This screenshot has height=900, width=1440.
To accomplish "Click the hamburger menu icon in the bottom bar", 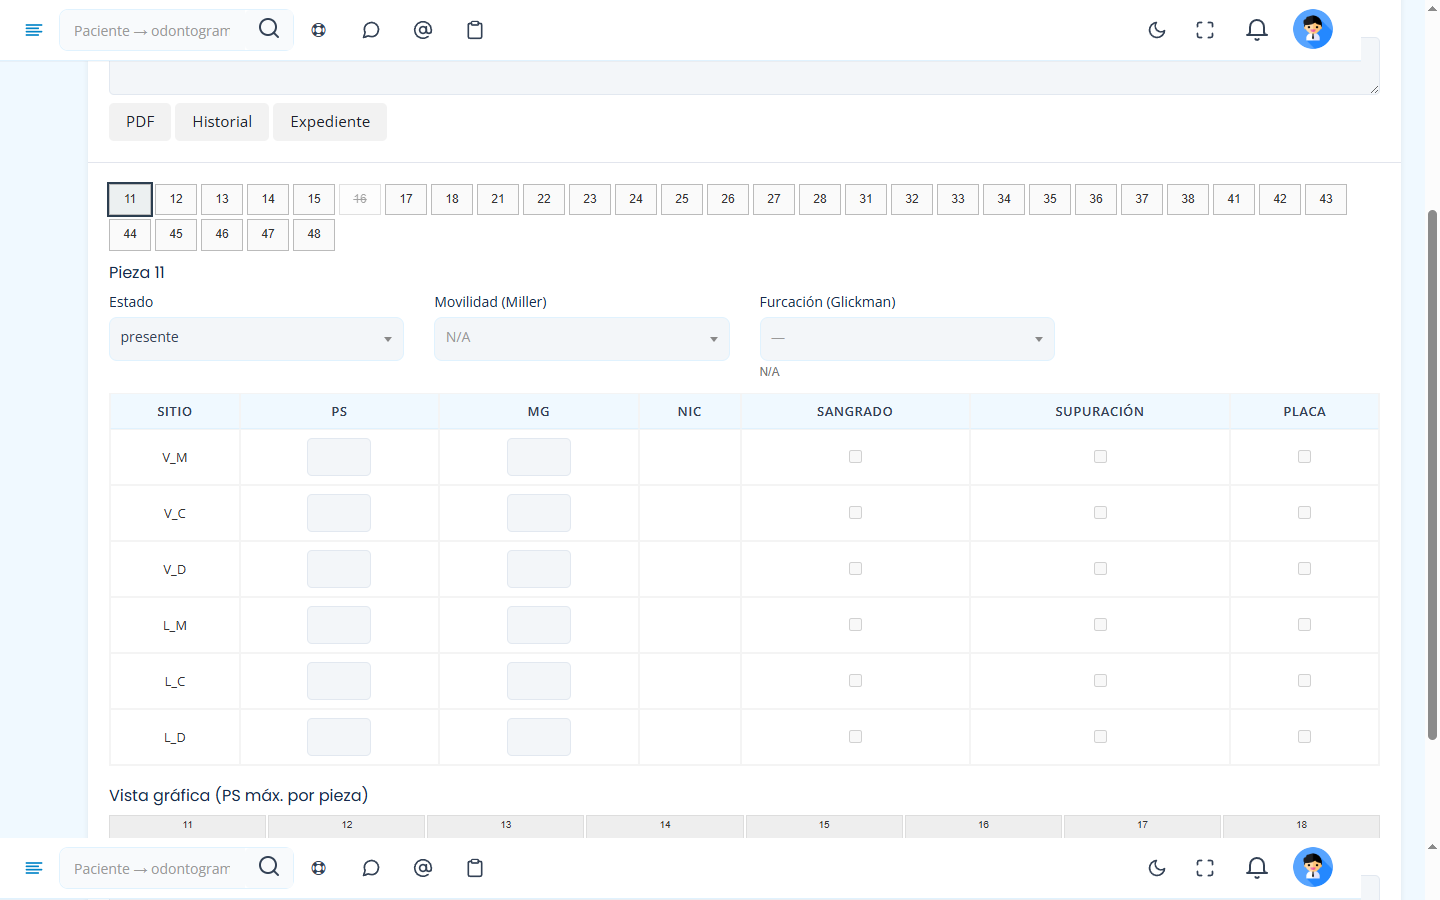I will (33, 868).
